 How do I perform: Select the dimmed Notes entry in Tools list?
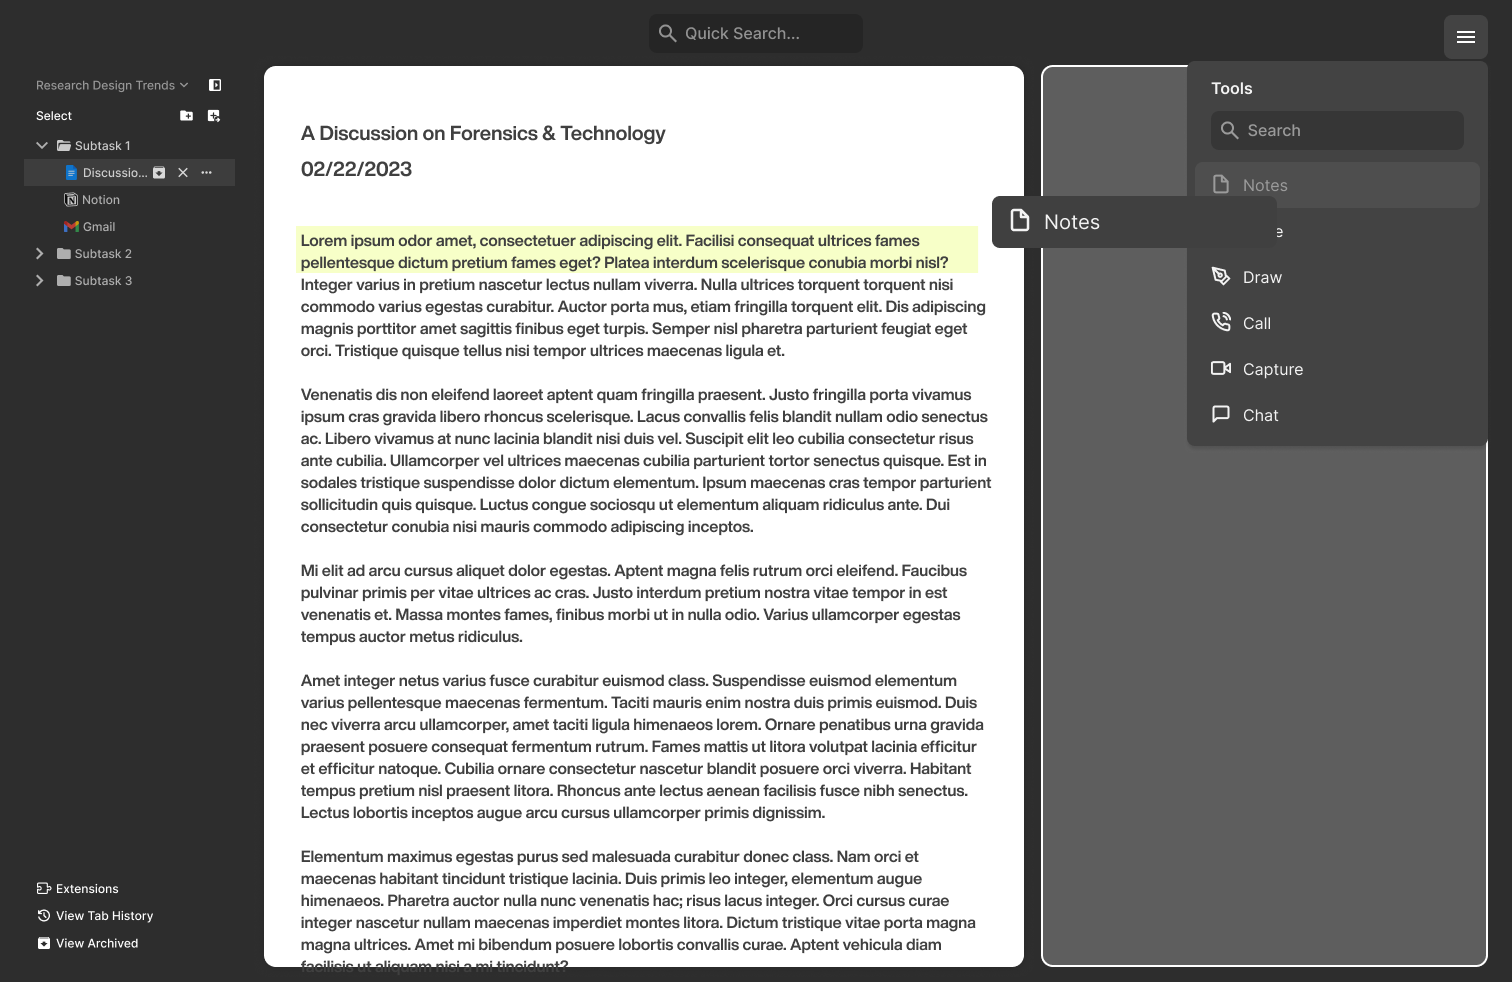click(x=1337, y=185)
